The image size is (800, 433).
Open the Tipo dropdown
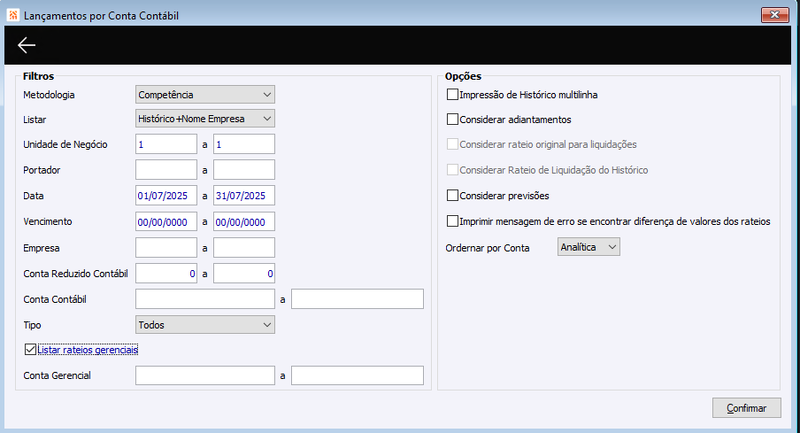205,325
